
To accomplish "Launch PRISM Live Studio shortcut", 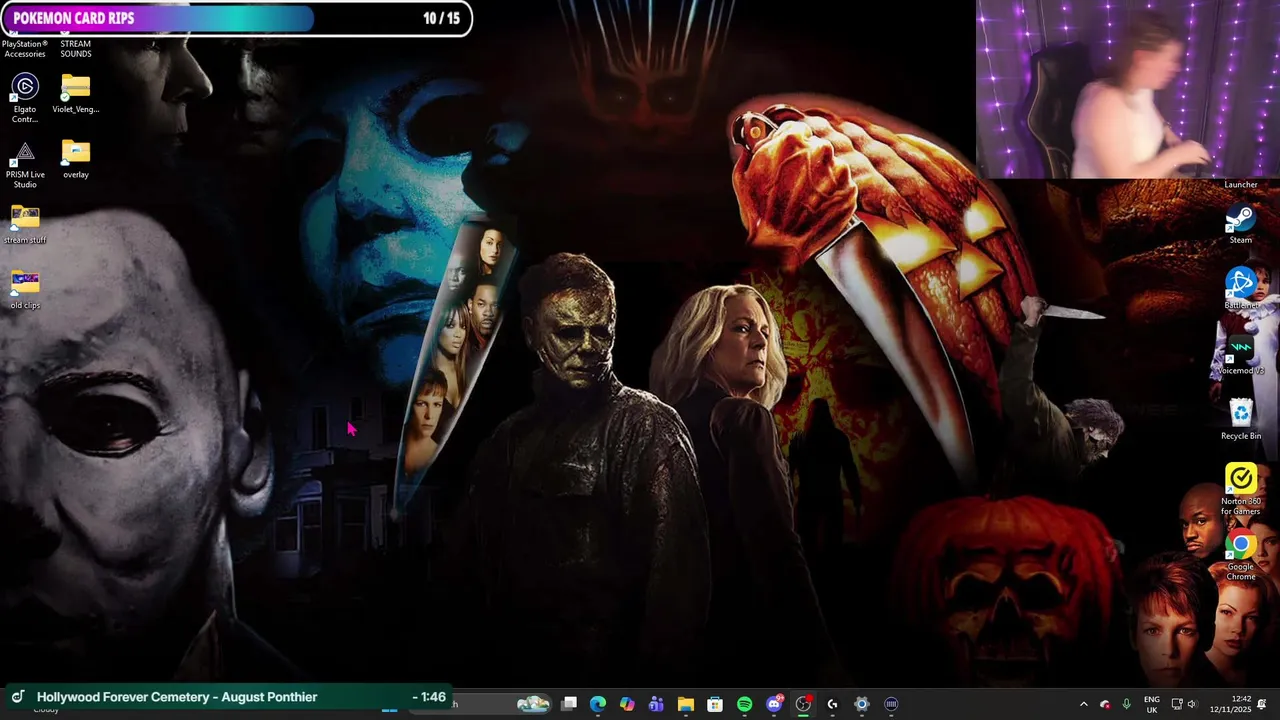I will coord(25,163).
